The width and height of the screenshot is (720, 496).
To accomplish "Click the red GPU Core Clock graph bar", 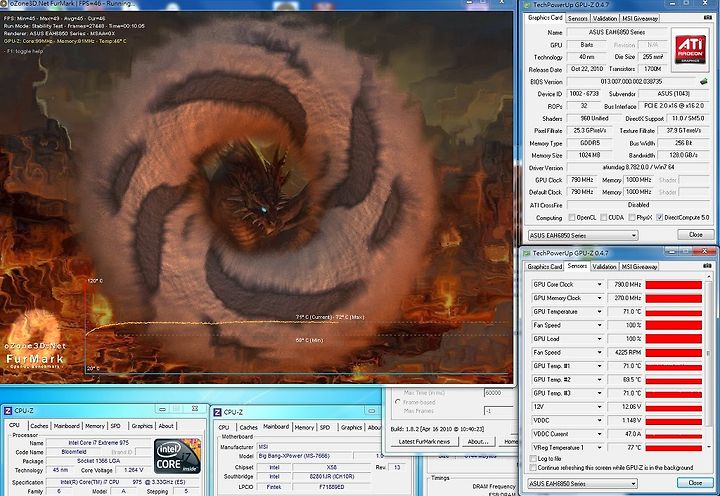I will point(674,285).
